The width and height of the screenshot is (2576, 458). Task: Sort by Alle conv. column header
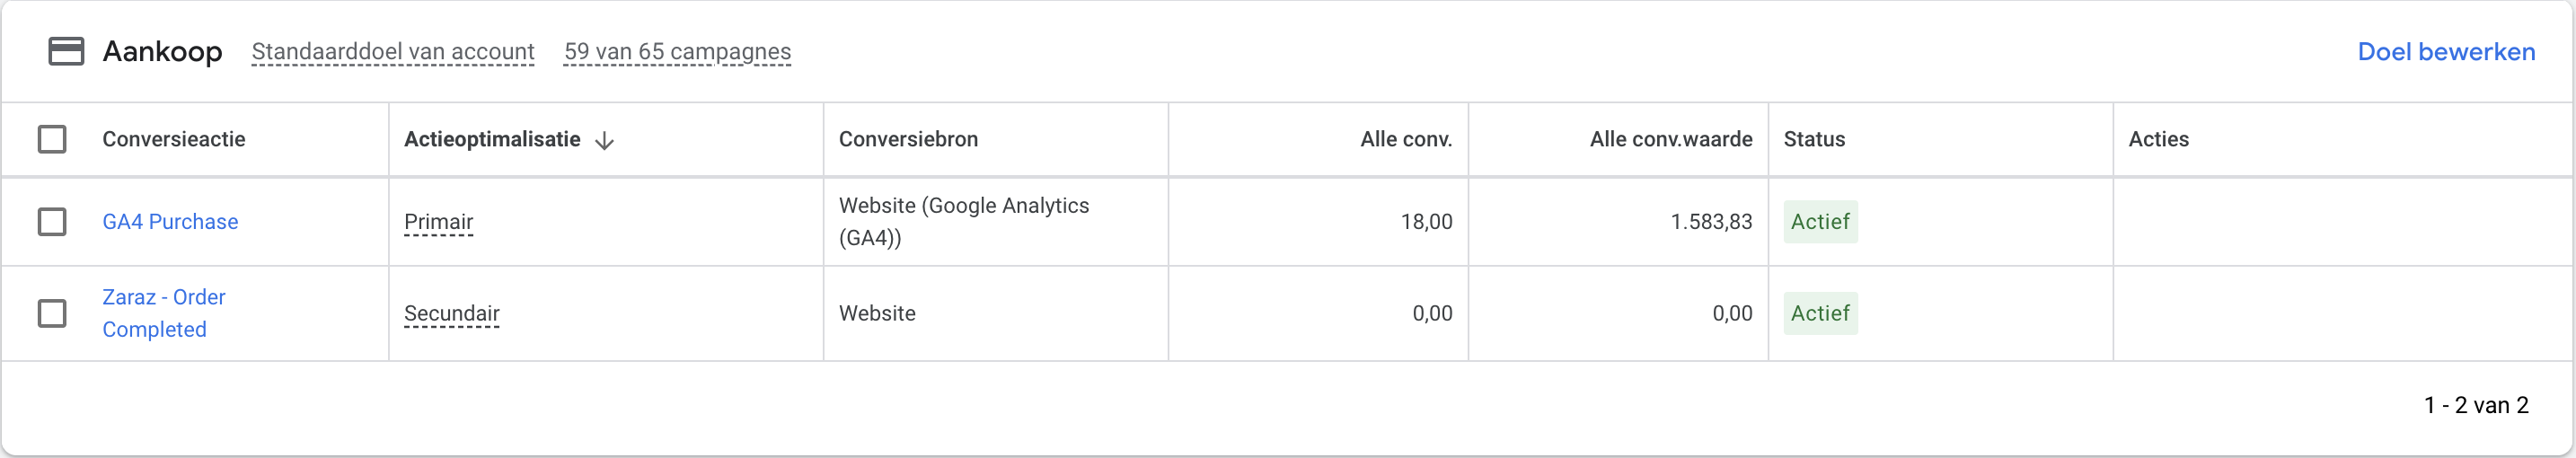1405,139
